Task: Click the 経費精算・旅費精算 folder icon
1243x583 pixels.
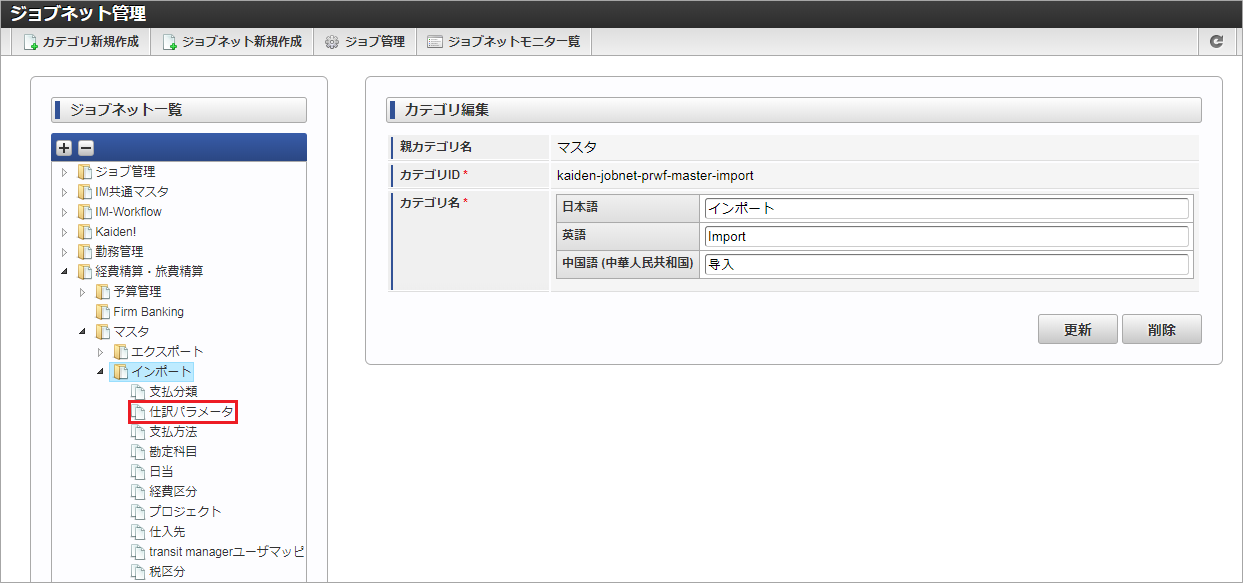Action: point(84,272)
